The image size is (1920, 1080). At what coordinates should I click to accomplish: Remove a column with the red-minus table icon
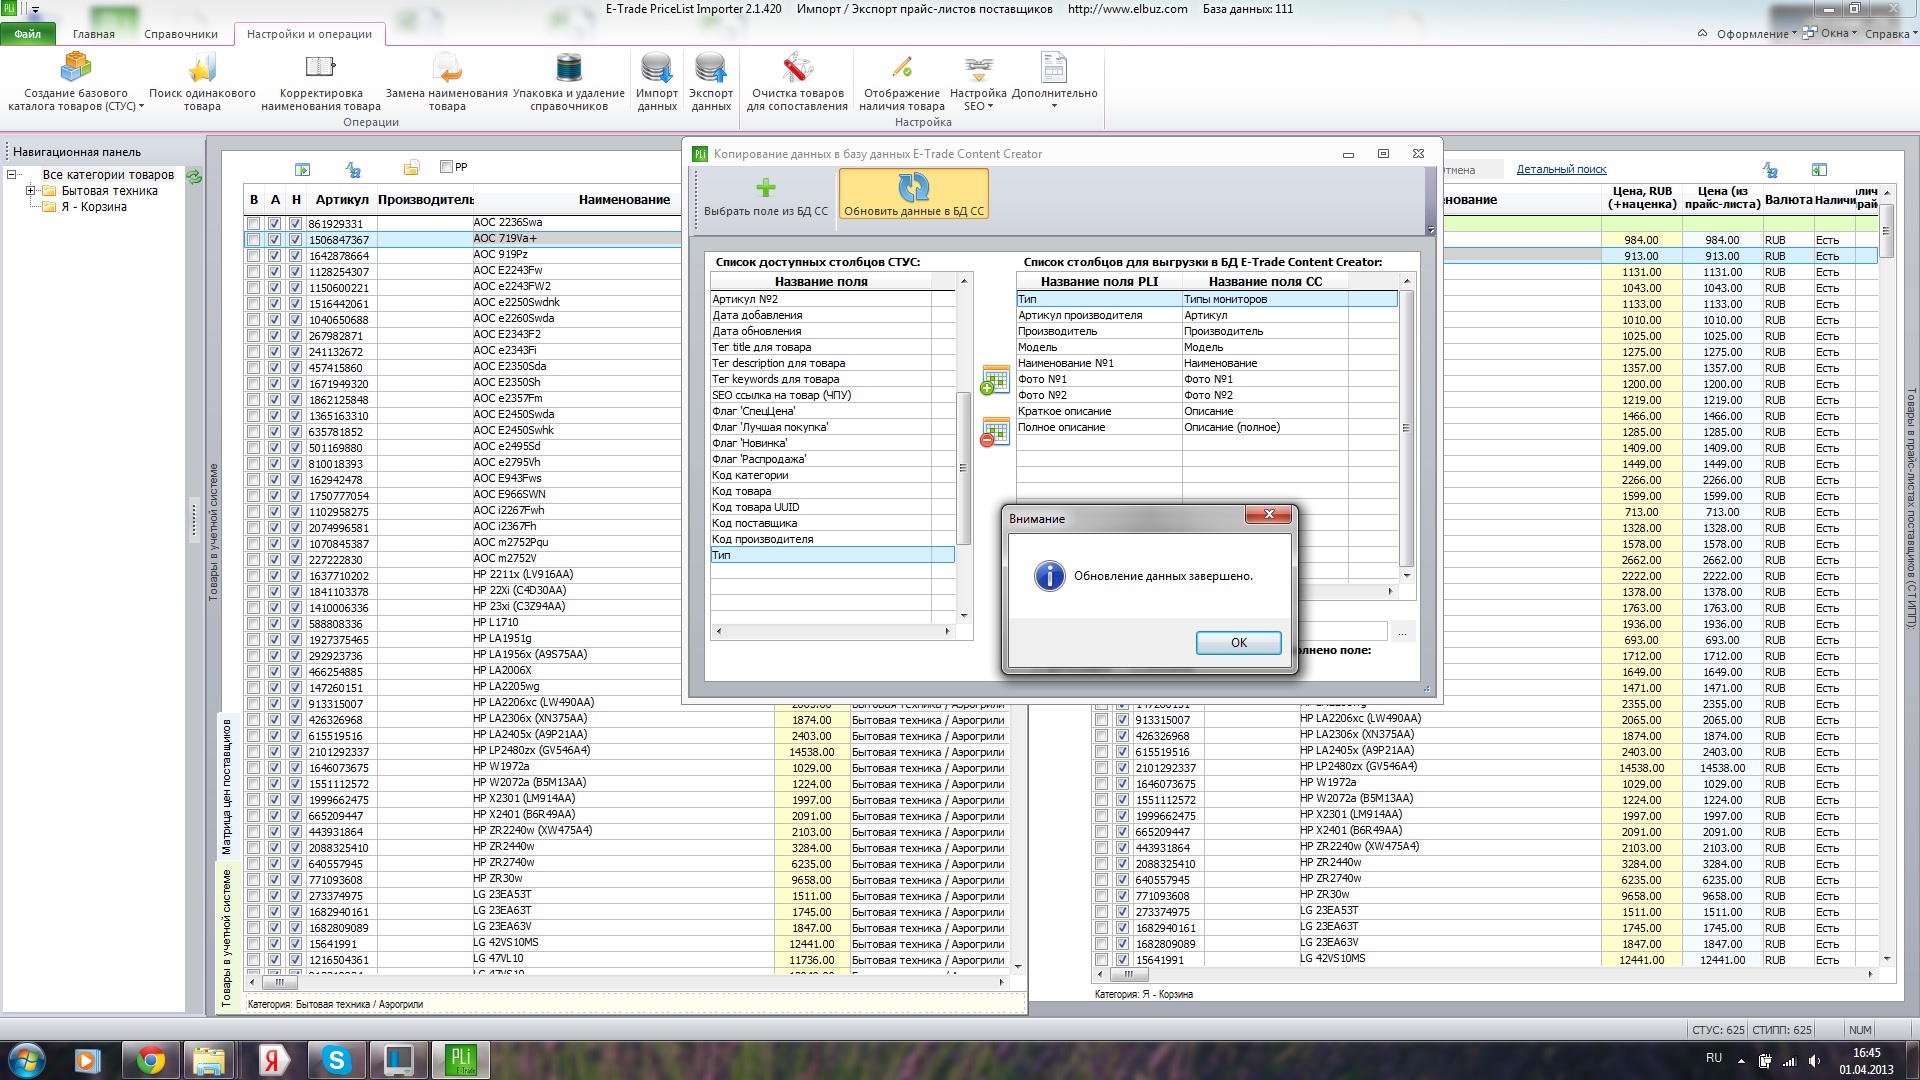pos(995,432)
